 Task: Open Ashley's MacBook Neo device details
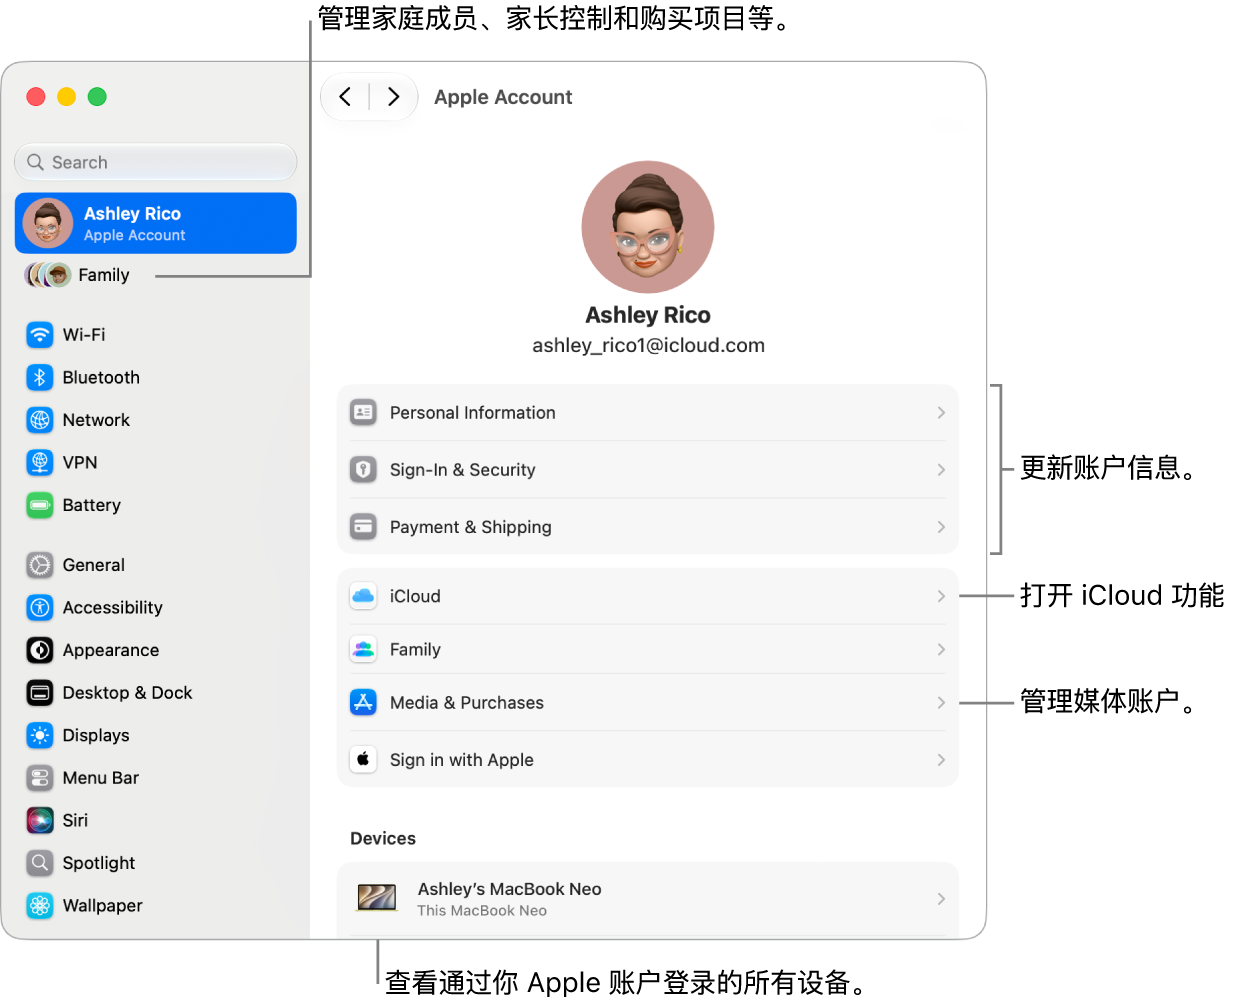click(648, 898)
